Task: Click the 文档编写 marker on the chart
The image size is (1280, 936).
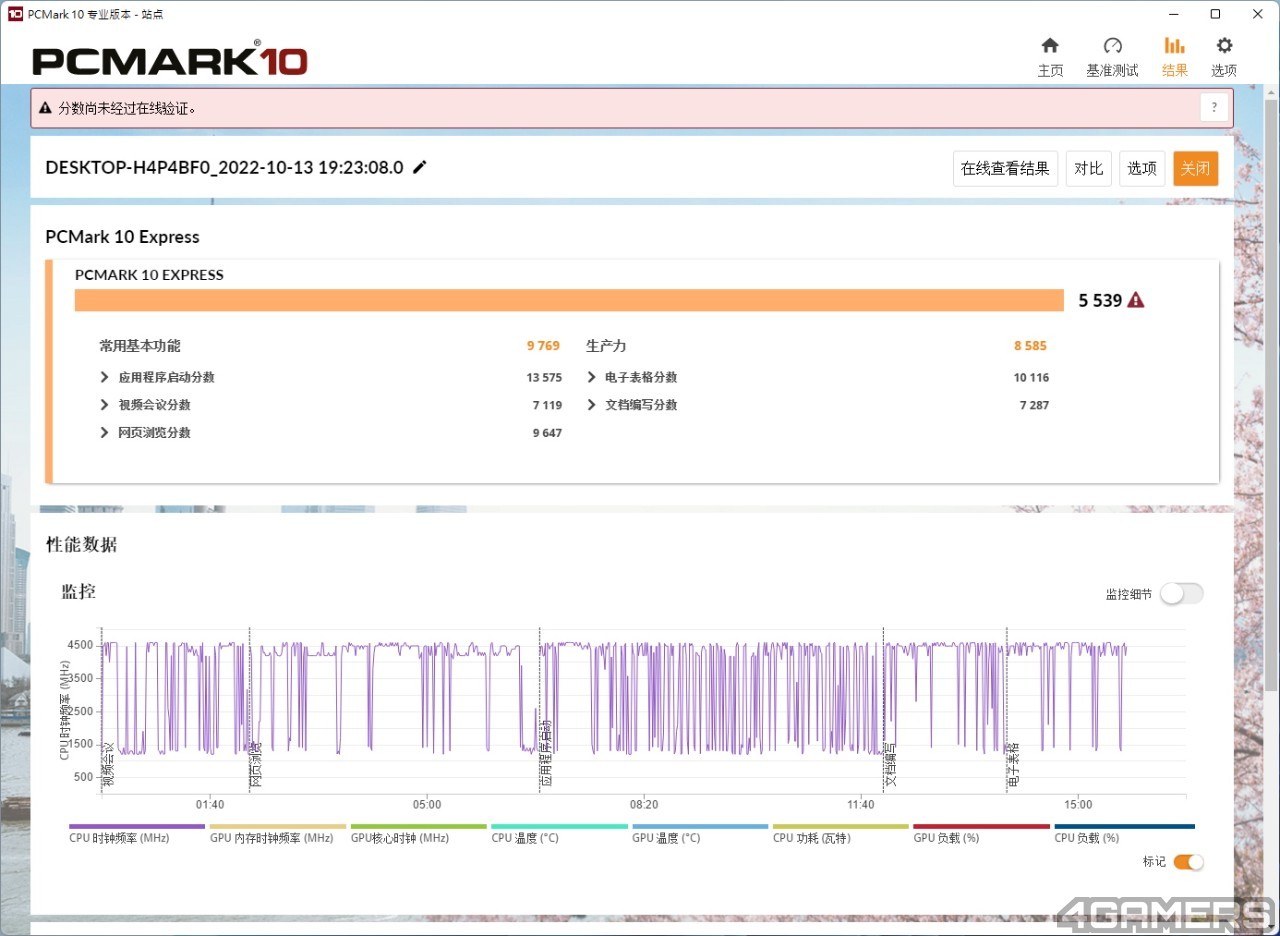Action: coord(890,763)
